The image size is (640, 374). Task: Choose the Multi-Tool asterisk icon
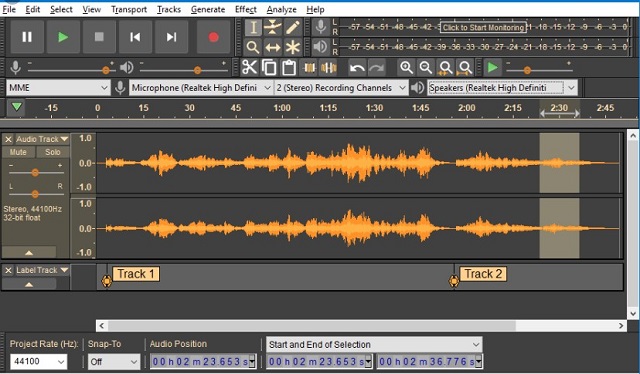click(292, 47)
